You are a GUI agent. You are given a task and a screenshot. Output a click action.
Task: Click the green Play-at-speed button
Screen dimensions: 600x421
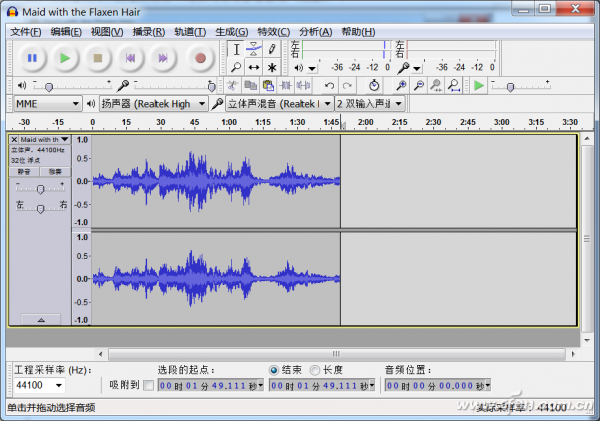(479, 85)
